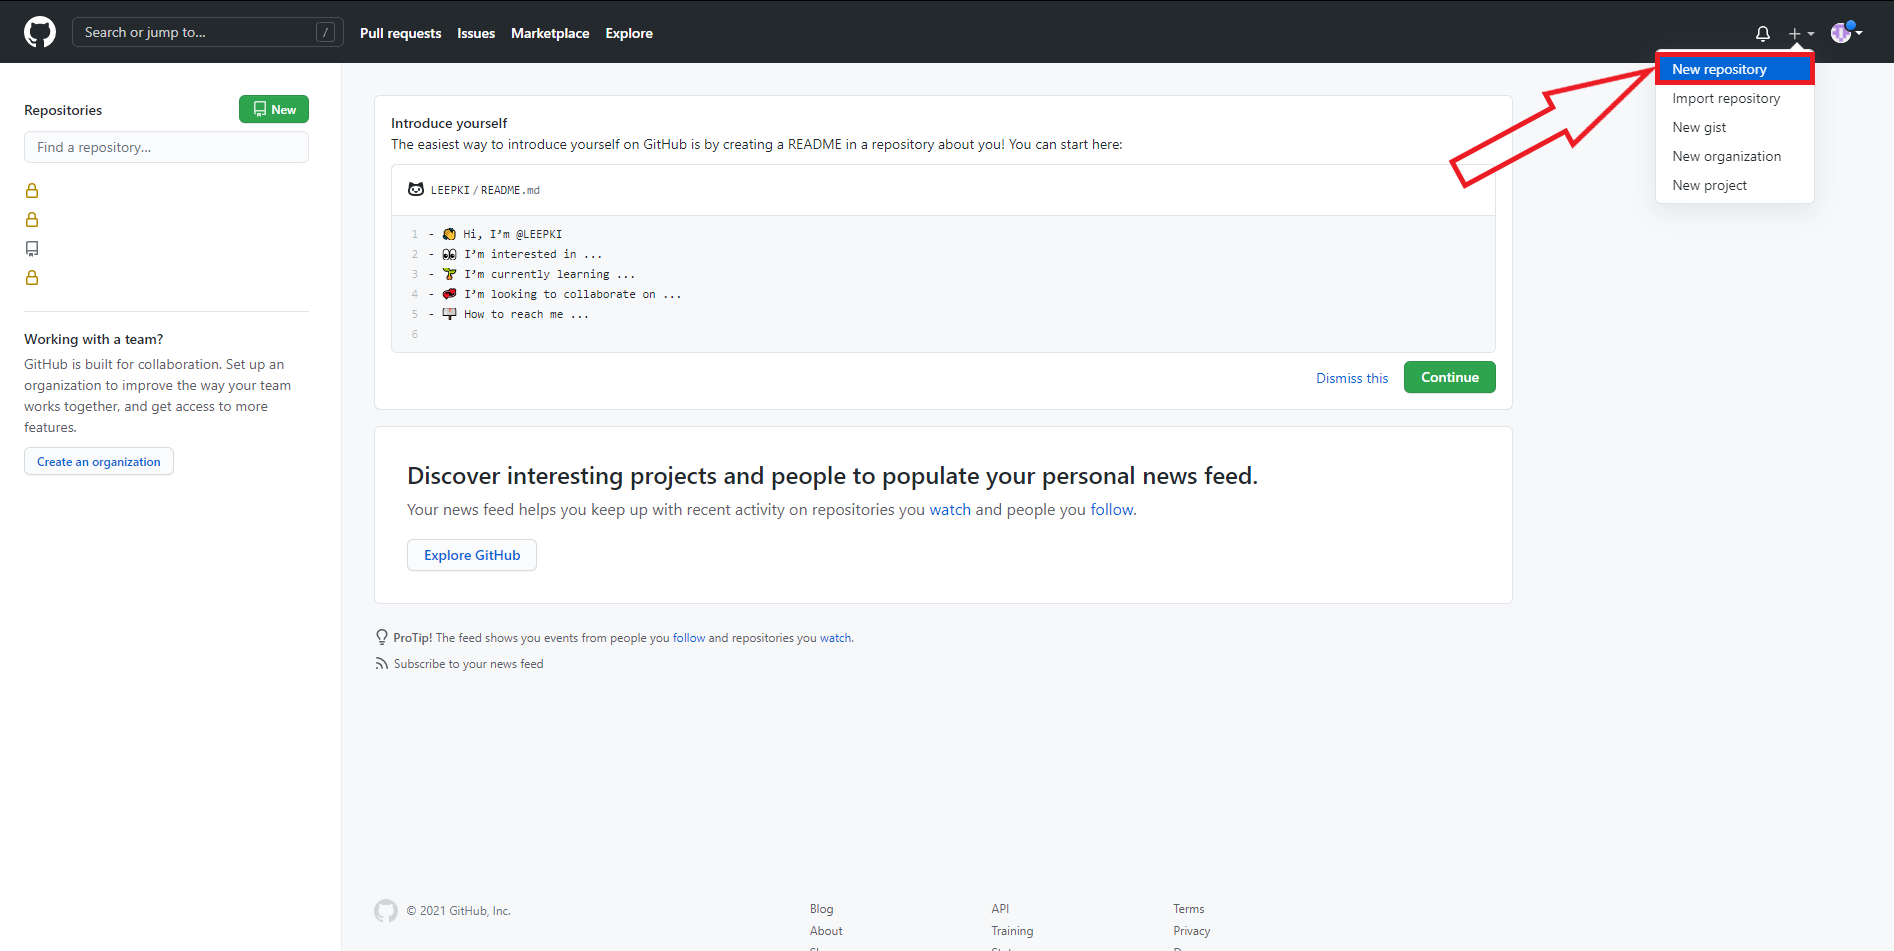Select New repository from the dropdown
Viewport: 1894px width, 951px height.
point(1734,69)
